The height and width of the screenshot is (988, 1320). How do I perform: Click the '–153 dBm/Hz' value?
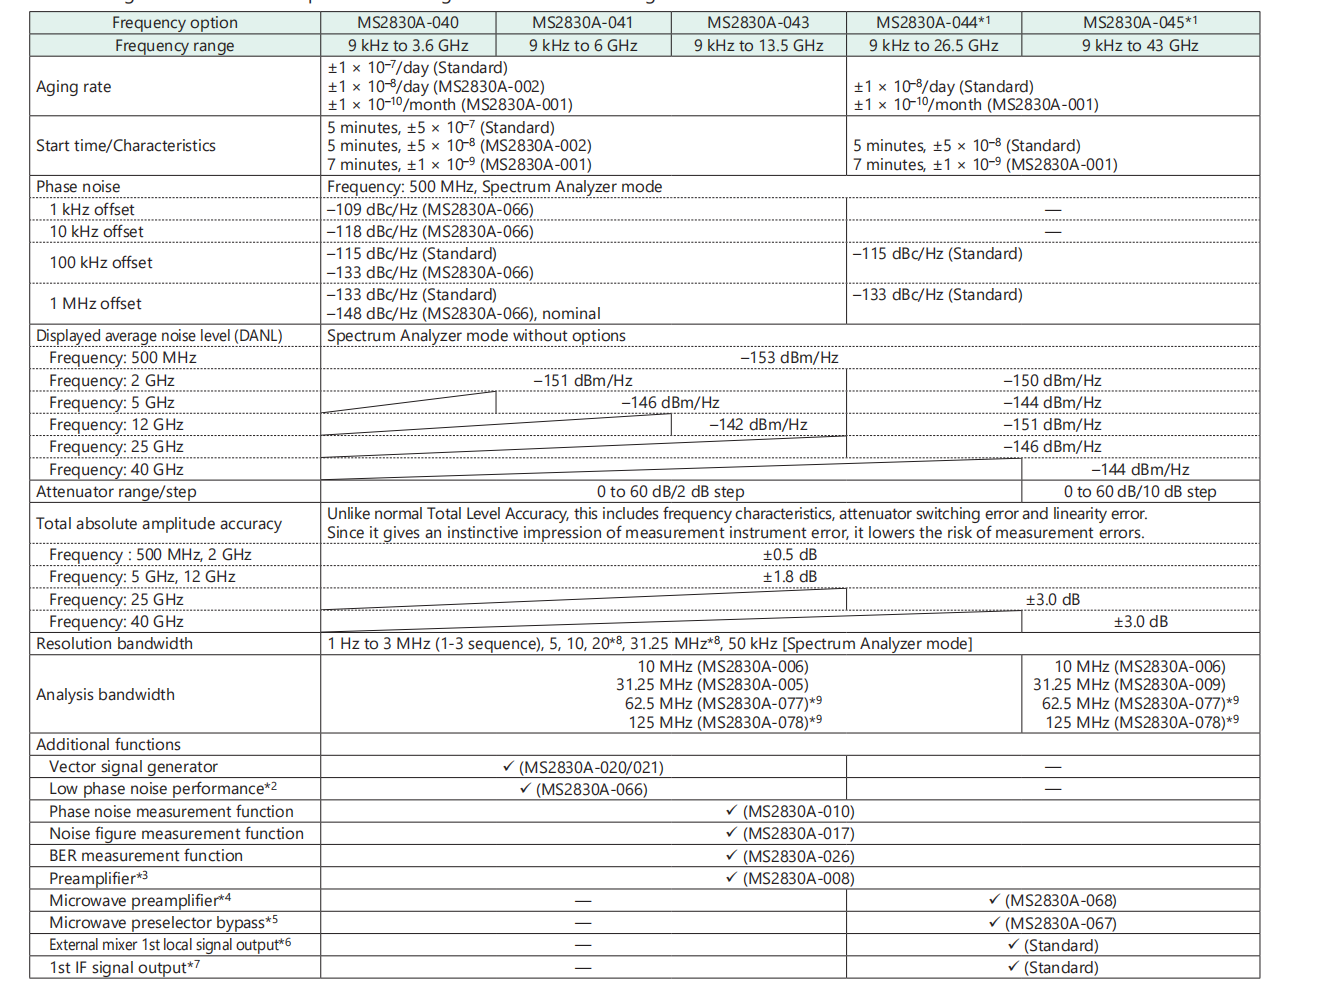click(789, 358)
